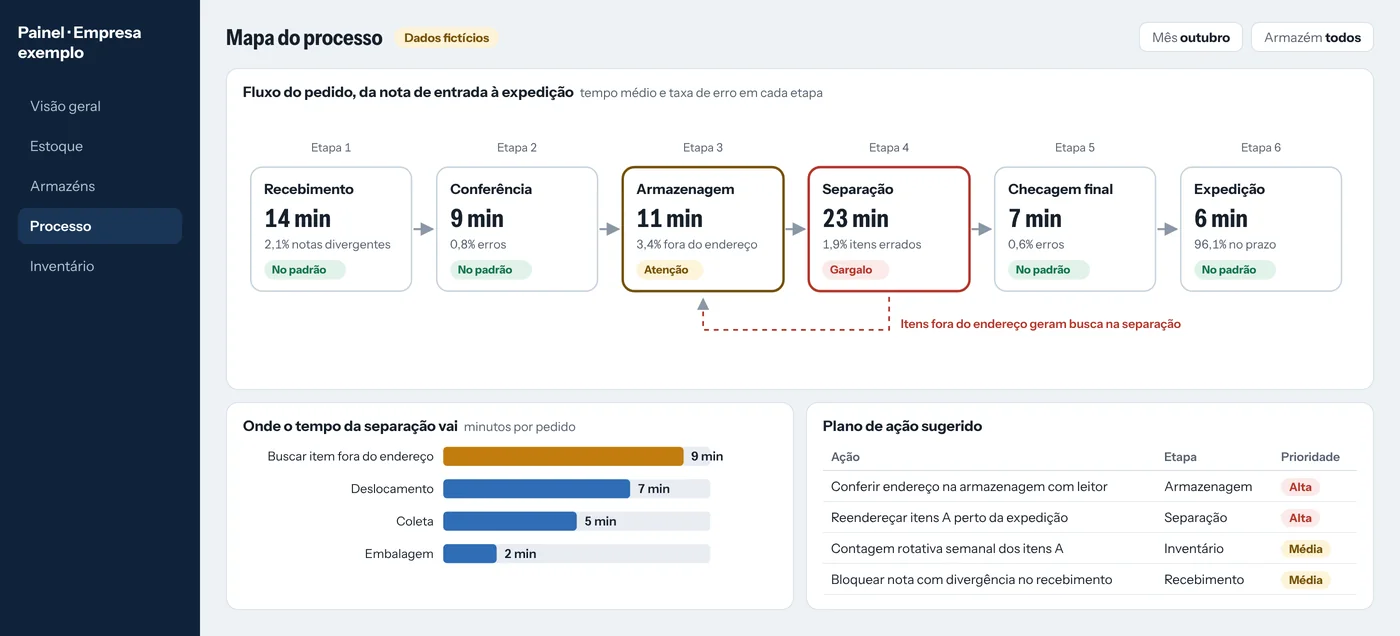Select action "Bloquear nota com divergência no recebimento"

(971, 580)
